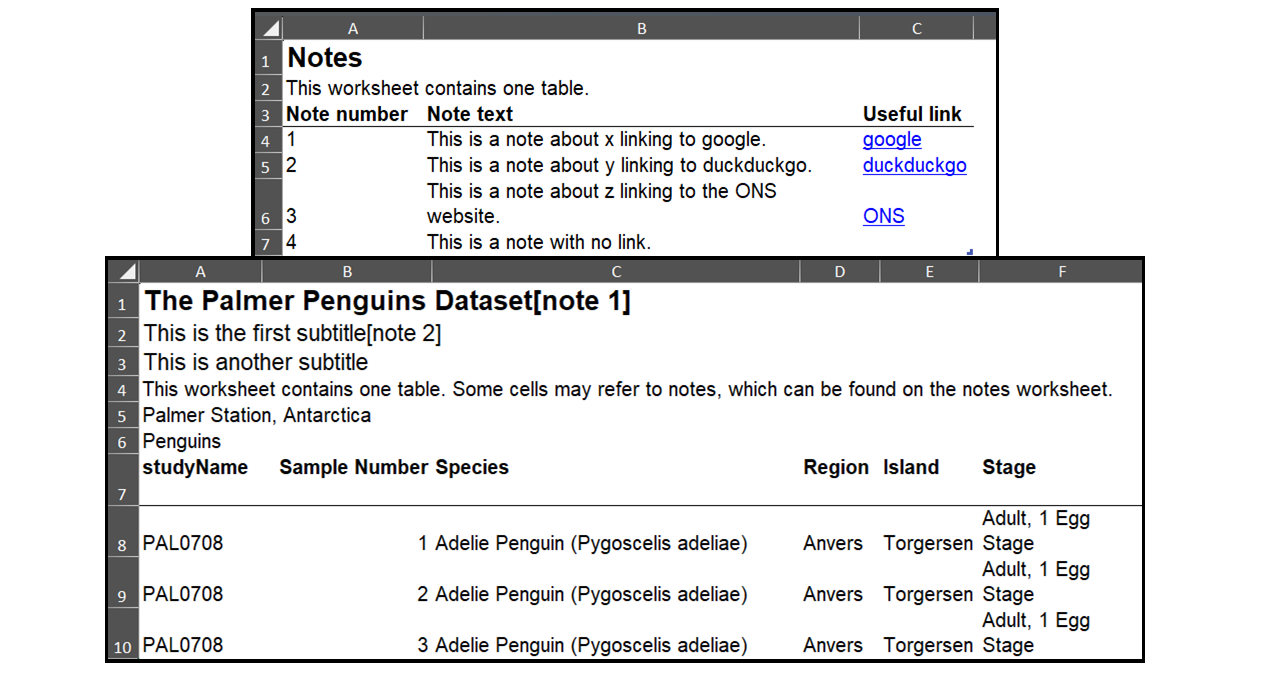
Task: Click the "Note text" header cell
Action: (470, 114)
